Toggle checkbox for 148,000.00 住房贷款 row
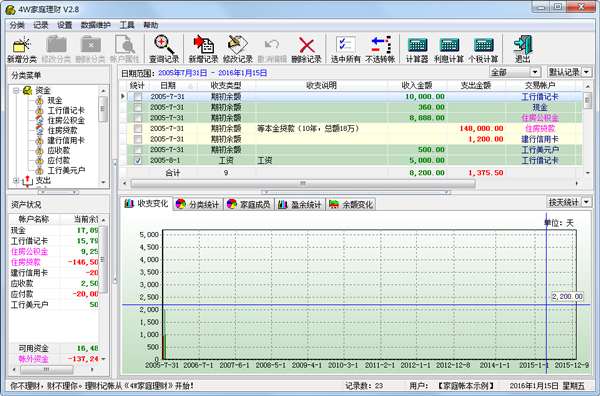600x396 pixels. tap(138, 129)
